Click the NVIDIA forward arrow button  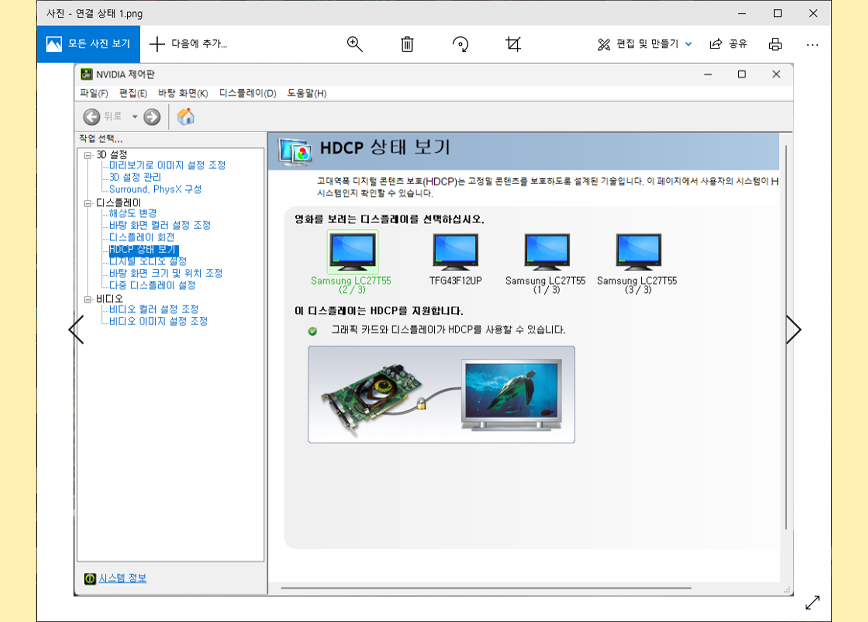click(152, 117)
